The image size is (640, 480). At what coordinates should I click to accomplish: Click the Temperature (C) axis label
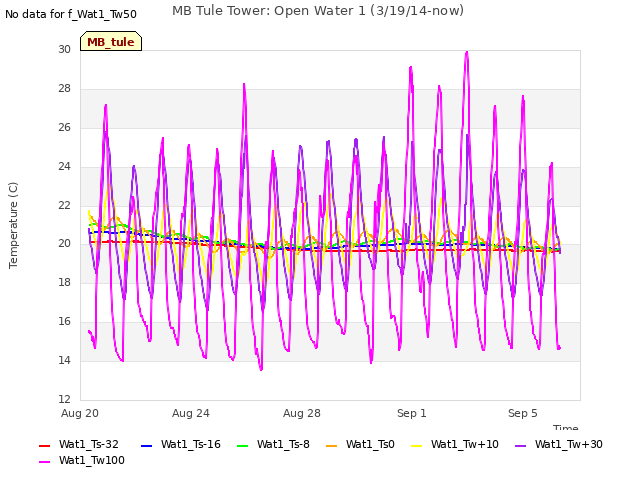13,225
